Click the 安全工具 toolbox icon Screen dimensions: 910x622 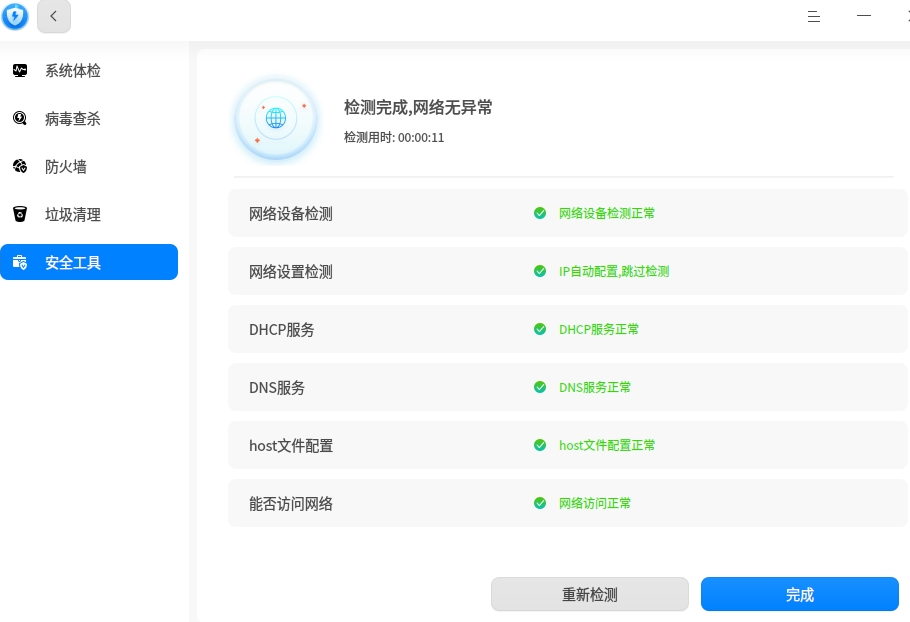click(x=20, y=262)
